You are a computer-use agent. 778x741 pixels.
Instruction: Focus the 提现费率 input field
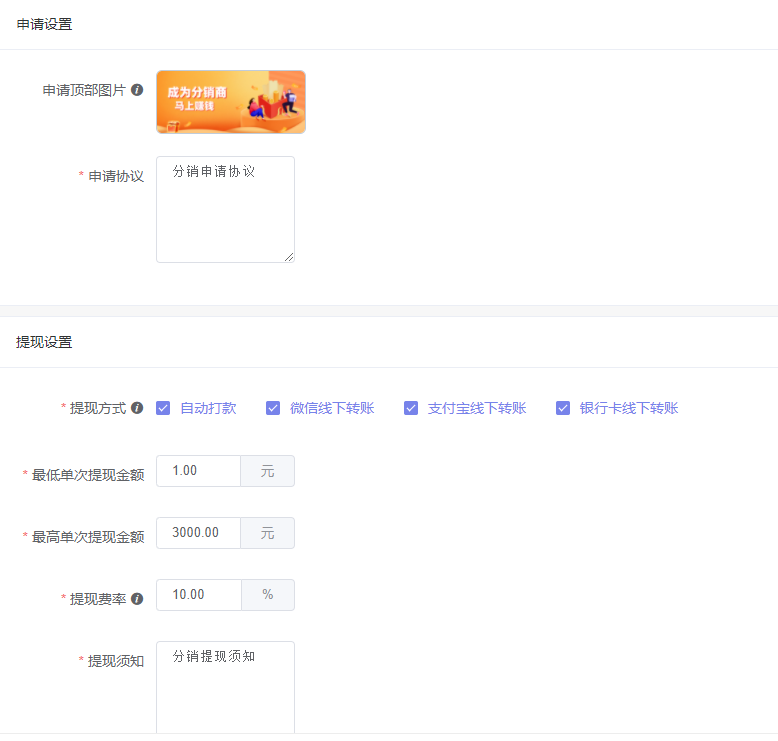199,595
